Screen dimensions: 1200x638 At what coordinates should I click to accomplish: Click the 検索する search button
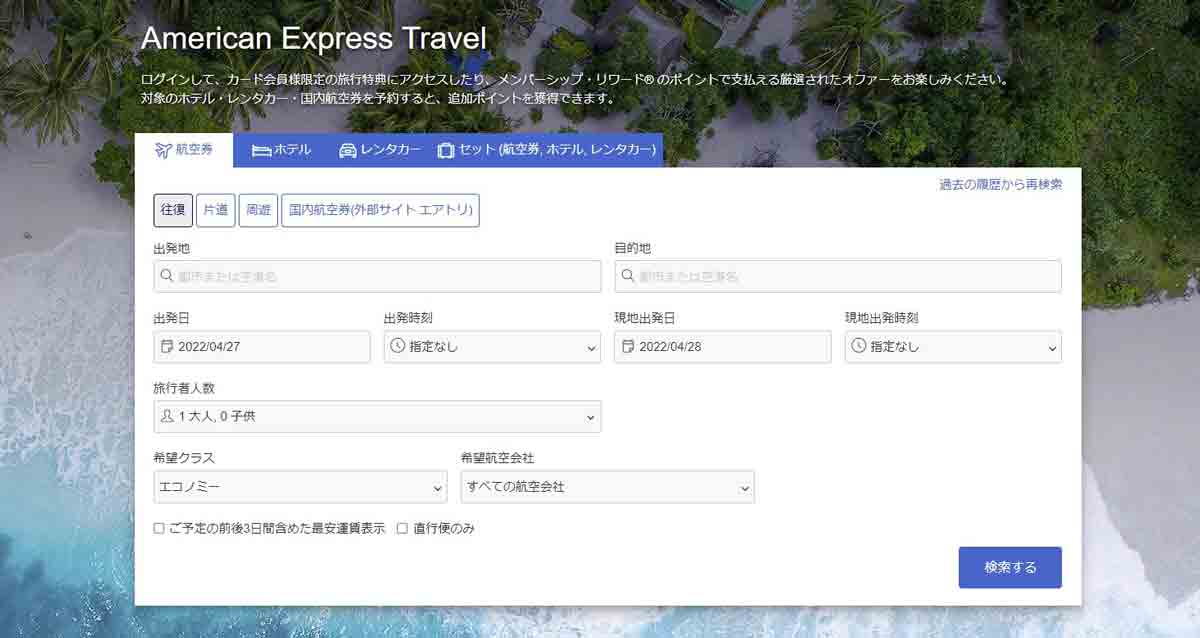tap(1010, 567)
